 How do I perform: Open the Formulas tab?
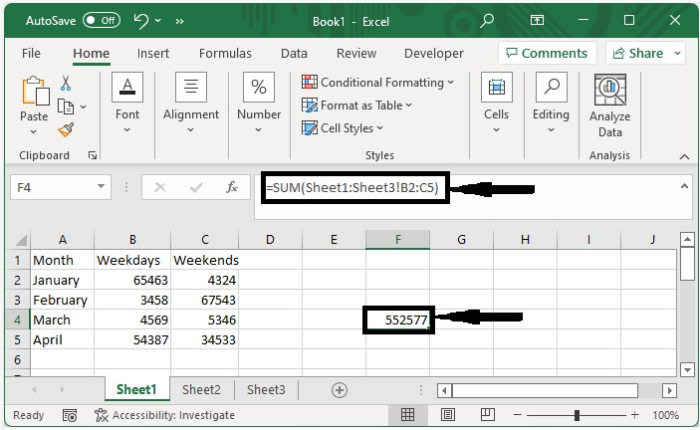[225, 54]
